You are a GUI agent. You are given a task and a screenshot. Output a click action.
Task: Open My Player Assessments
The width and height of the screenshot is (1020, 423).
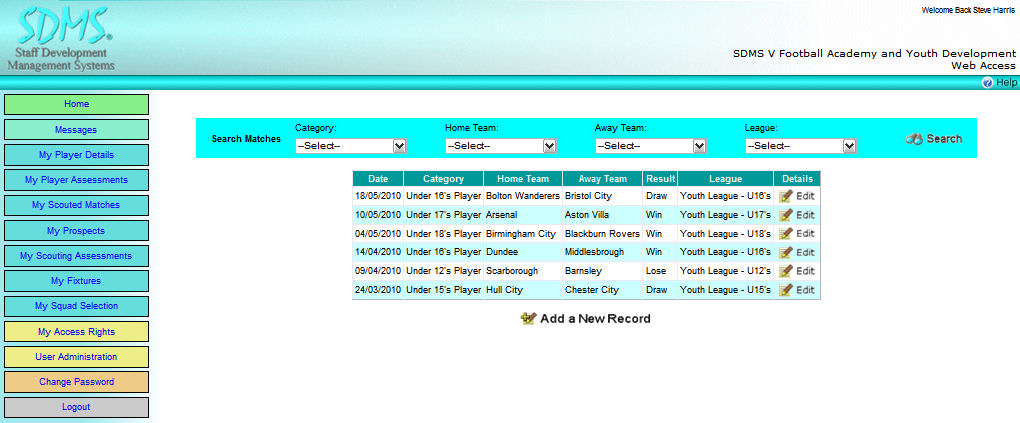click(76, 180)
